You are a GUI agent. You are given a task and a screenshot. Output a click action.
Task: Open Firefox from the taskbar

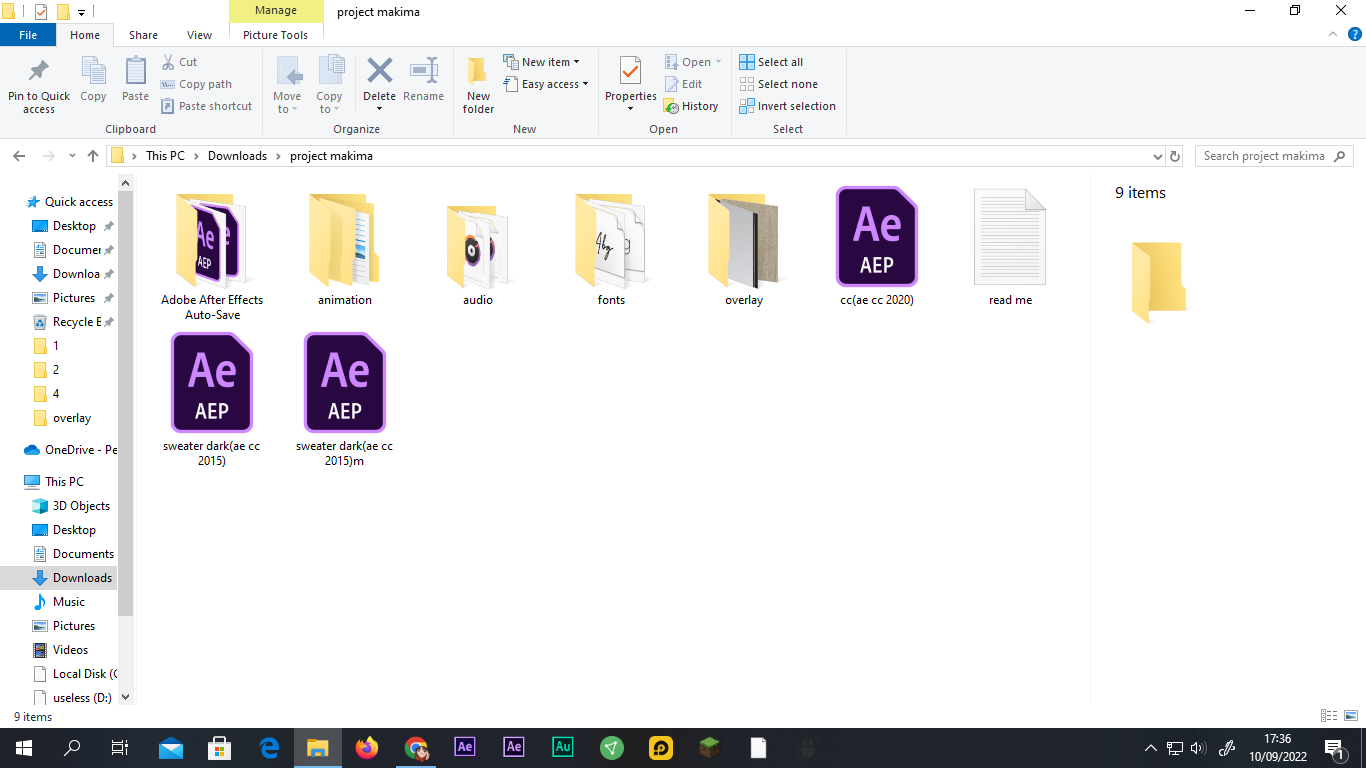point(367,747)
